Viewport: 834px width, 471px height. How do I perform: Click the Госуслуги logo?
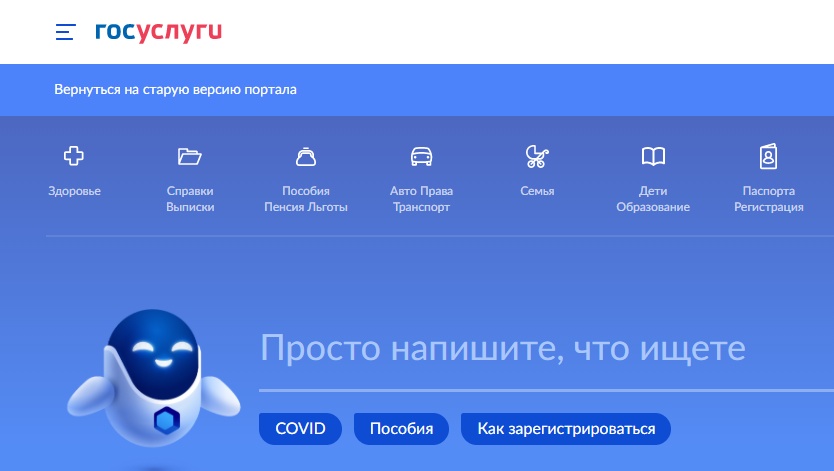[x=158, y=32]
